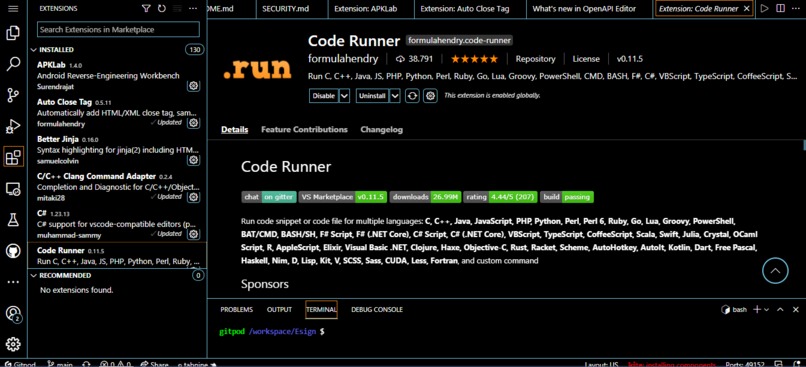Open the Disable button dropdown arrow
Image resolution: width=806 pixels, height=367 pixels.
tap(344, 96)
